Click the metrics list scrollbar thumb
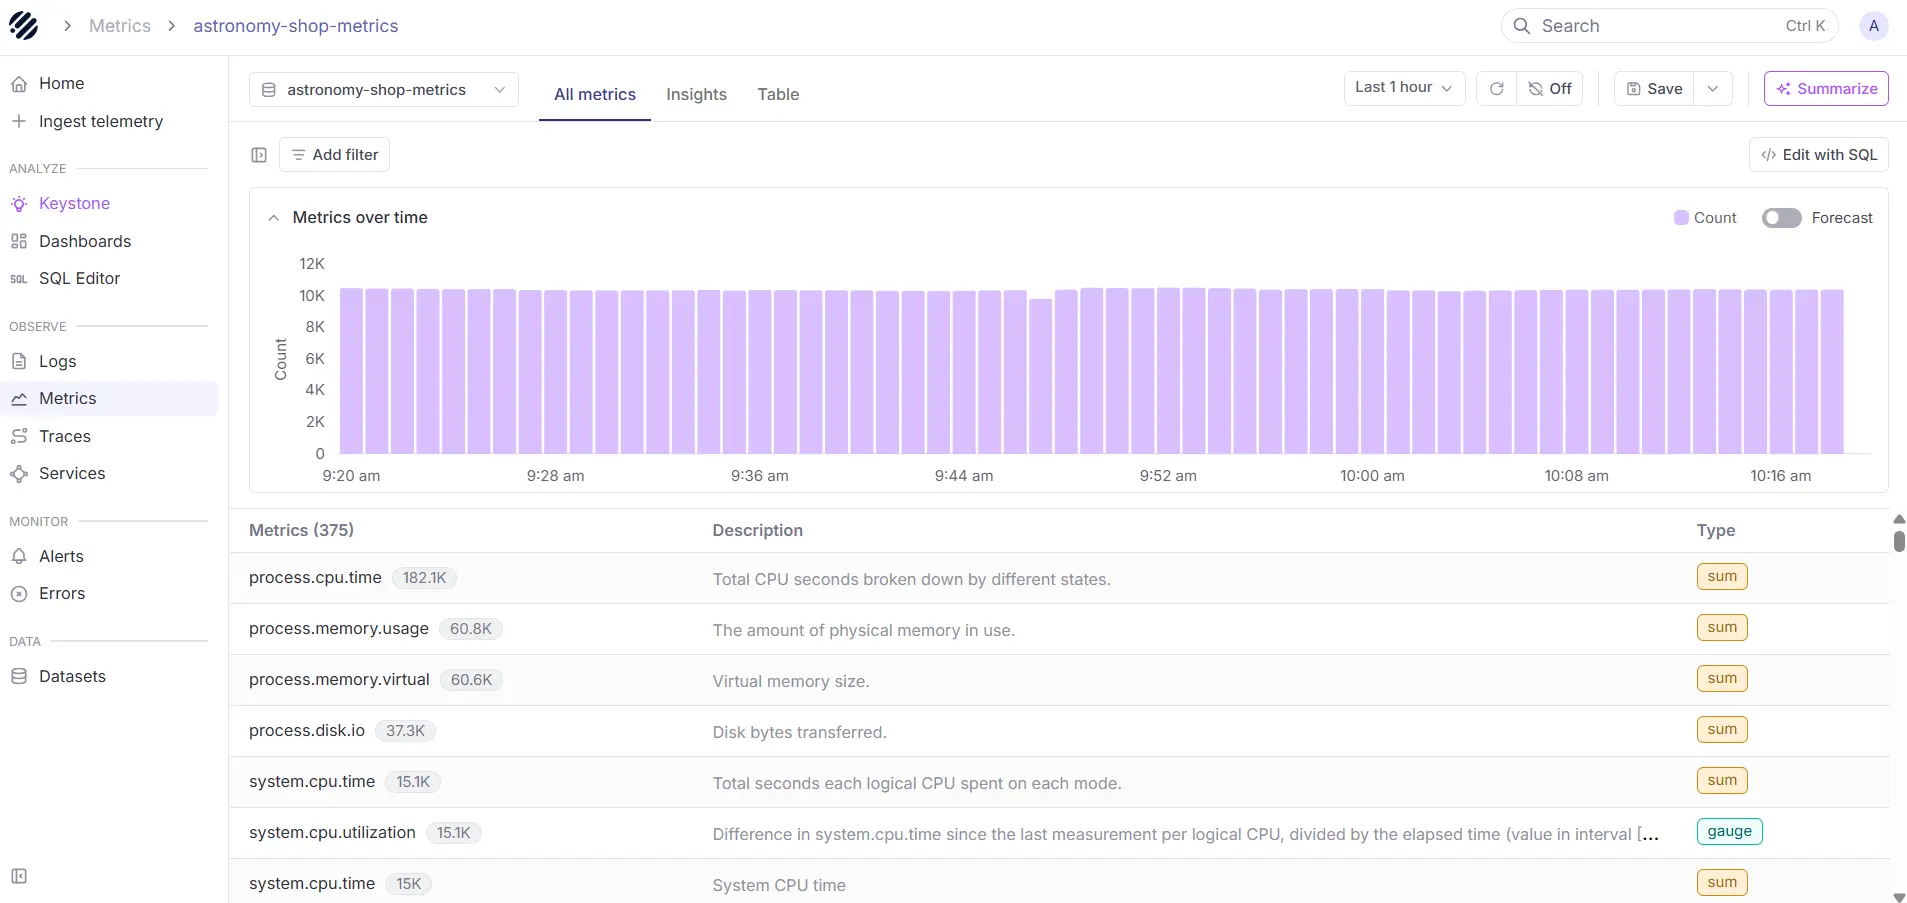1907x903 pixels. [1899, 541]
